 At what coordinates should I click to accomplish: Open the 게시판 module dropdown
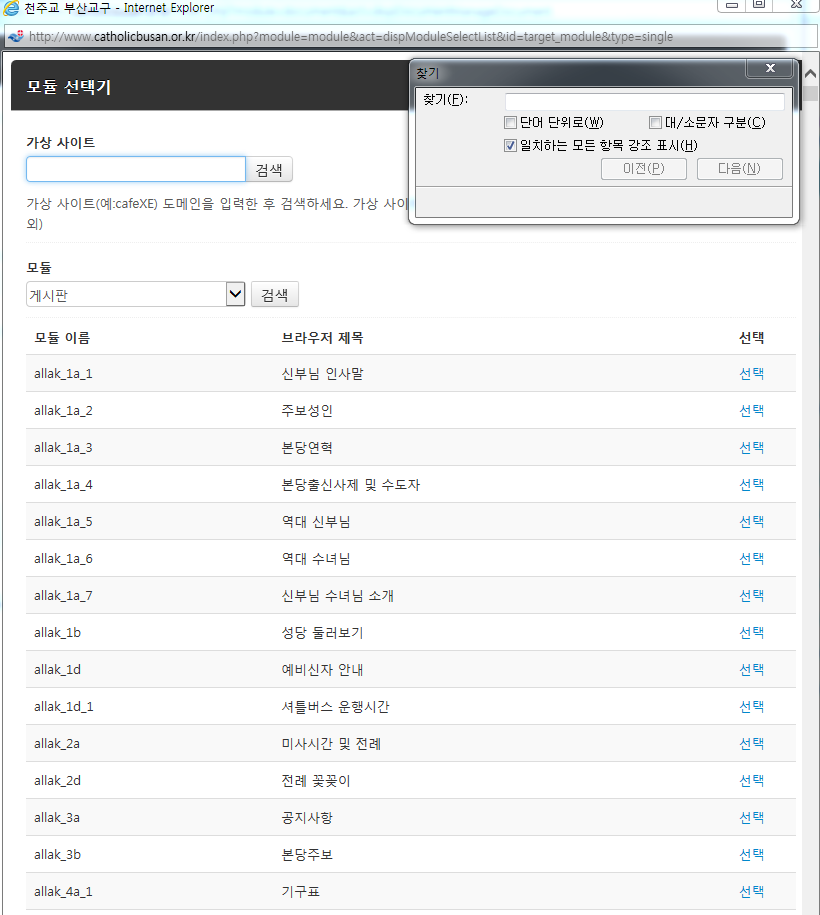pos(235,295)
